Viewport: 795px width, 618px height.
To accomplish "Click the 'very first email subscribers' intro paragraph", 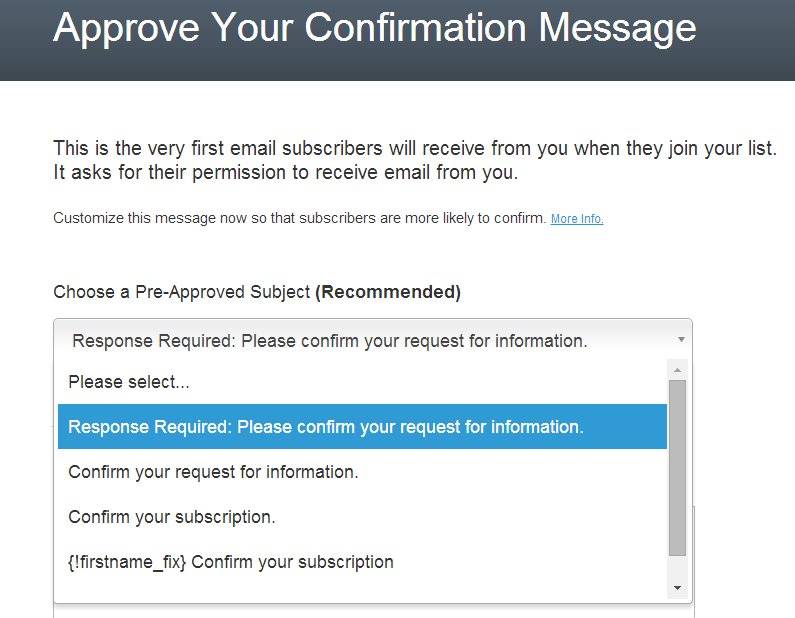I will click(x=414, y=149).
